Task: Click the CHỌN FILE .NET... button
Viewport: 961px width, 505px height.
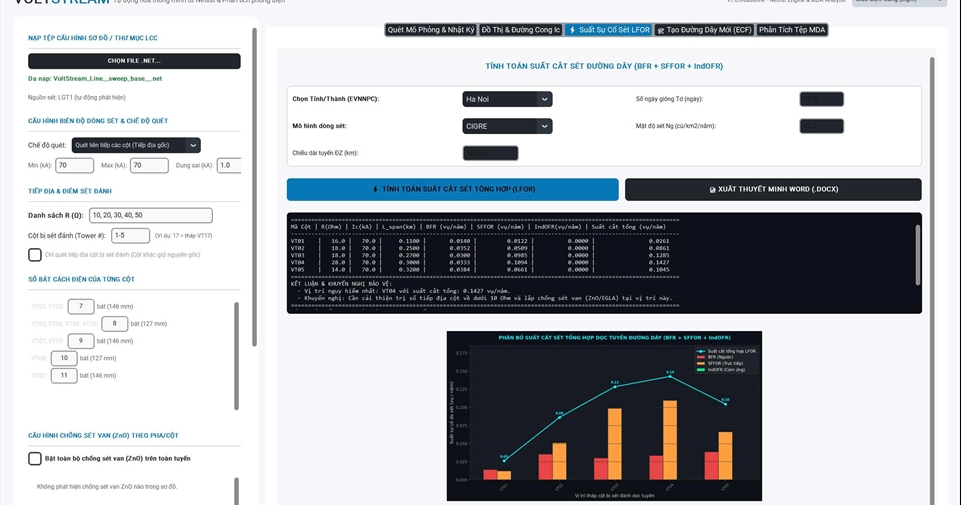Action: click(134, 61)
